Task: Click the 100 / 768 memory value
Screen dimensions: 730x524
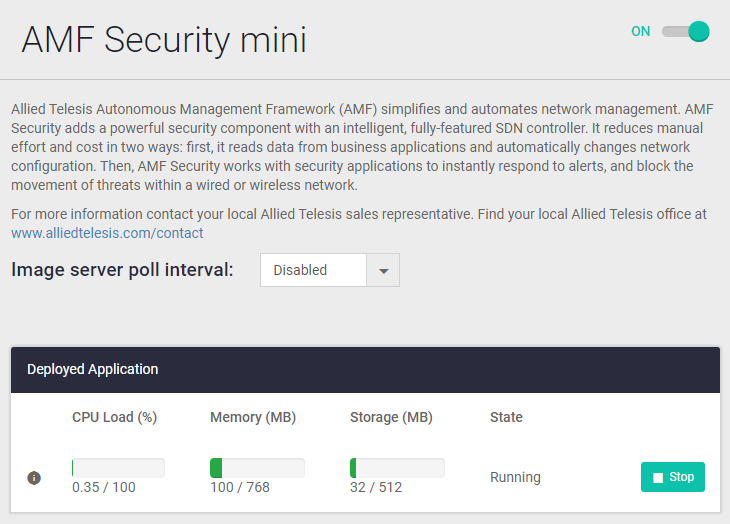Action: coord(240,487)
